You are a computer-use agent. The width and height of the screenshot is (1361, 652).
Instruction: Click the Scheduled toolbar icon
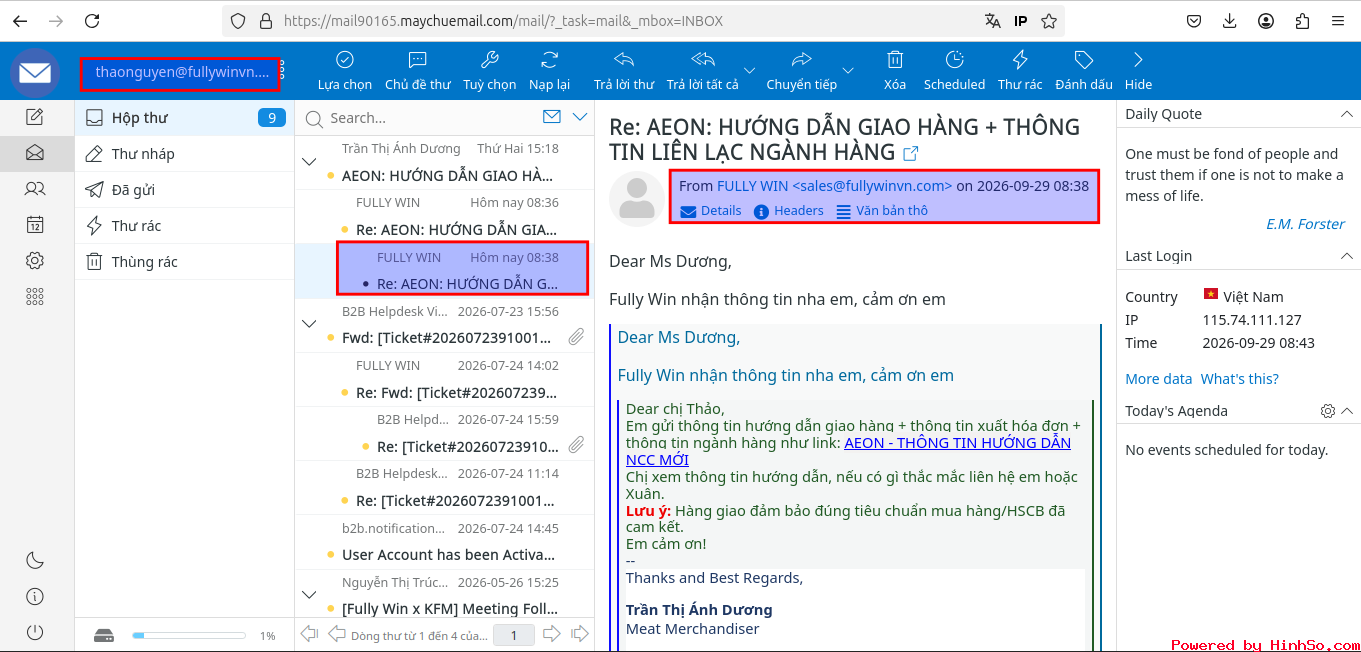coord(954,71)
